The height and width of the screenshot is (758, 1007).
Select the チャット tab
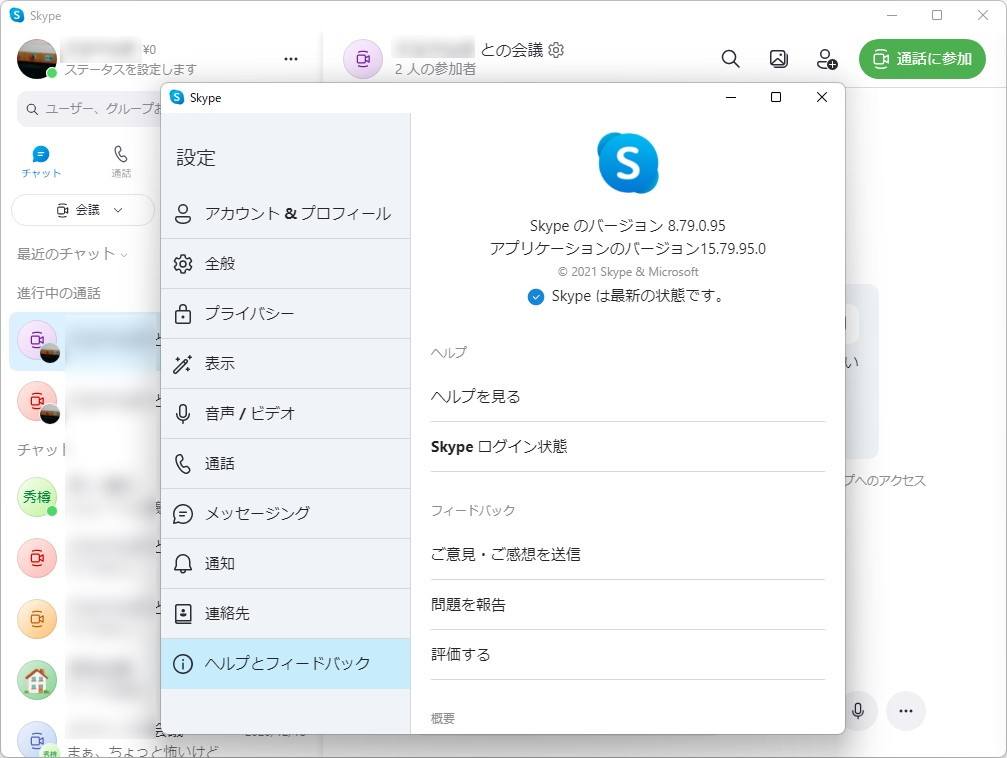(x=40, y=160)
